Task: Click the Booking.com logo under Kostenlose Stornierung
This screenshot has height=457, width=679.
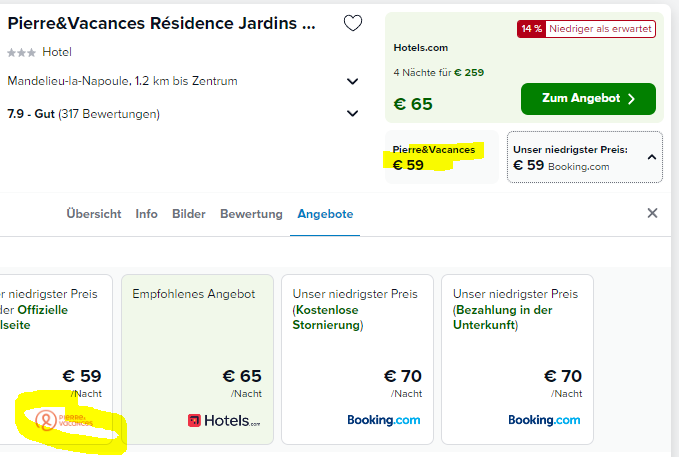Action: 384,420
